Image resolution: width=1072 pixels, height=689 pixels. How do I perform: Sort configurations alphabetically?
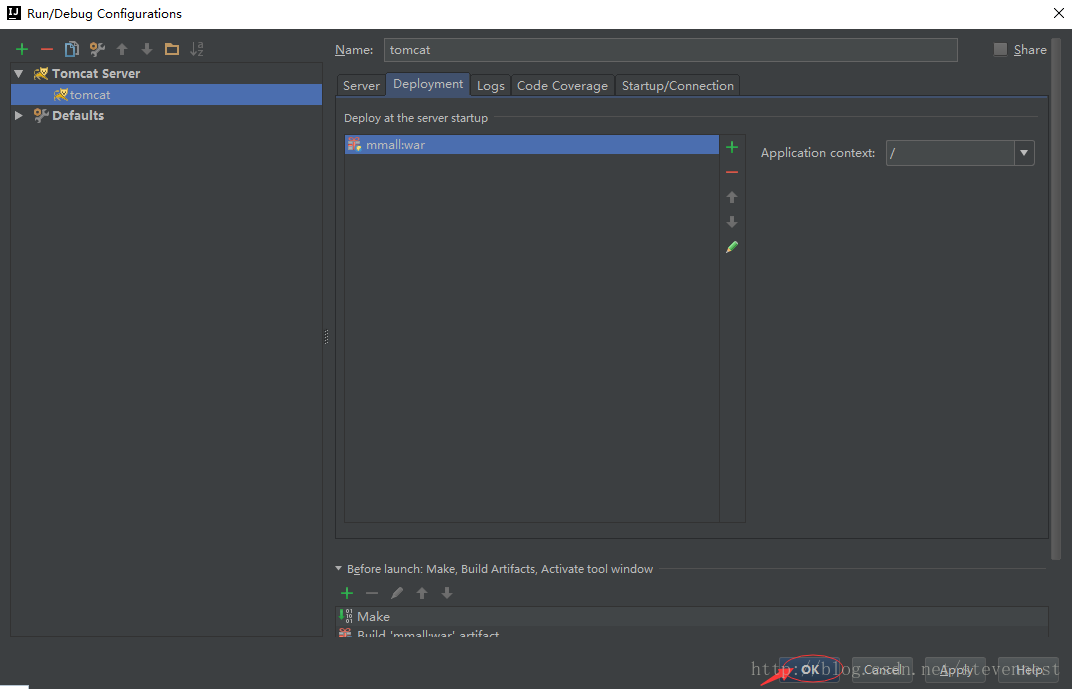[x=197, y=49]
